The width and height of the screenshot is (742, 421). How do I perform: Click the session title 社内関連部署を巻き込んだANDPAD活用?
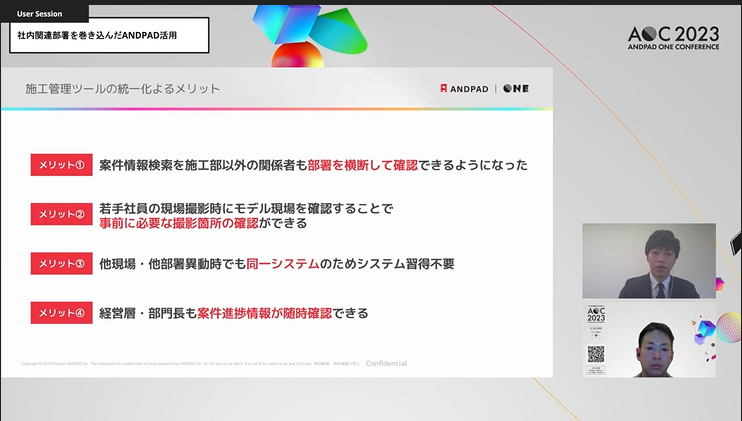point(97,35)
